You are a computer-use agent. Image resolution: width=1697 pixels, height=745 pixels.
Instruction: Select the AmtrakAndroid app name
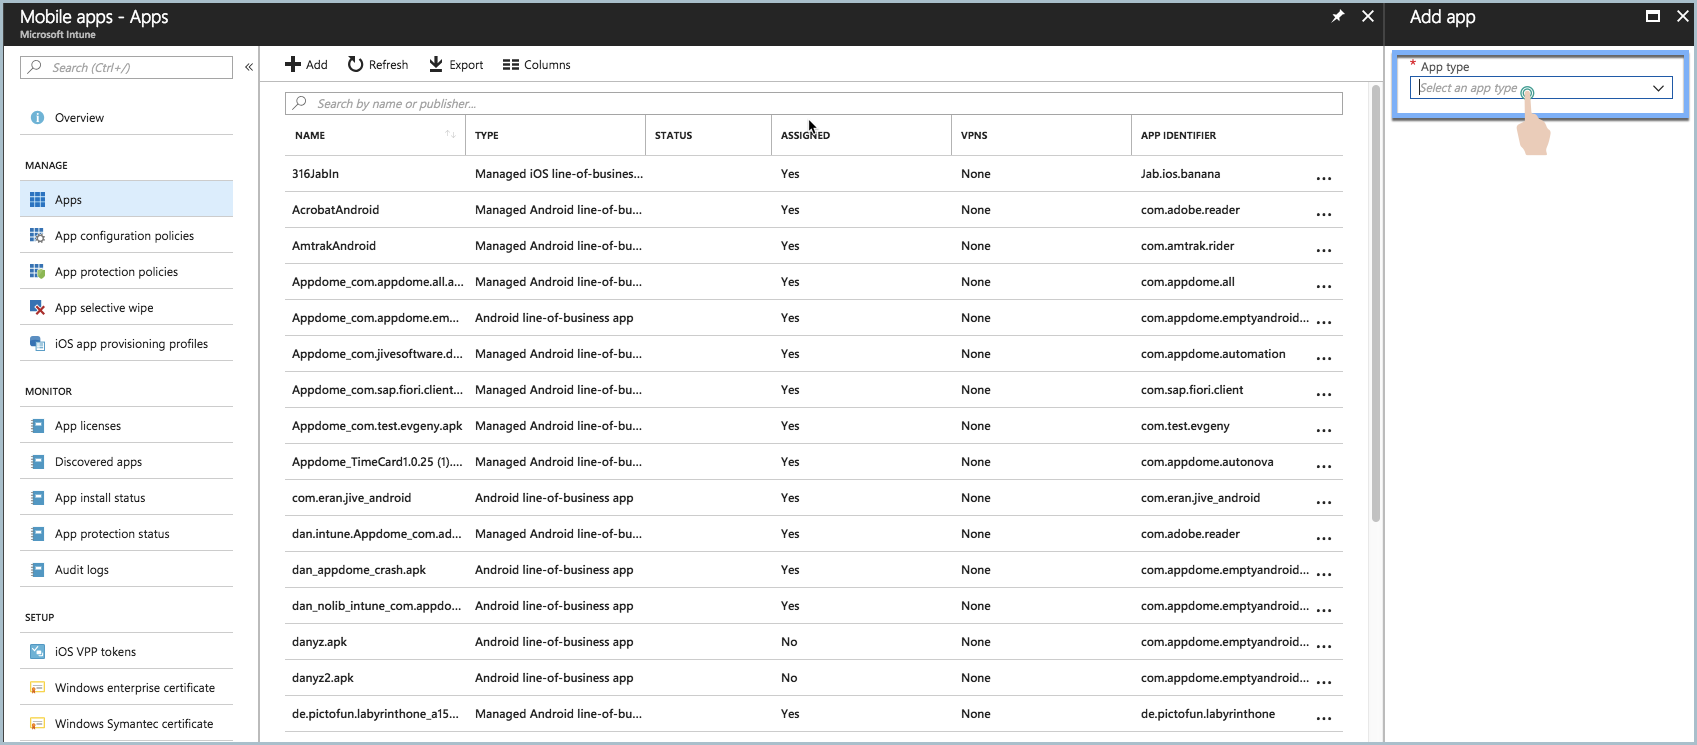tap(334, 246)
